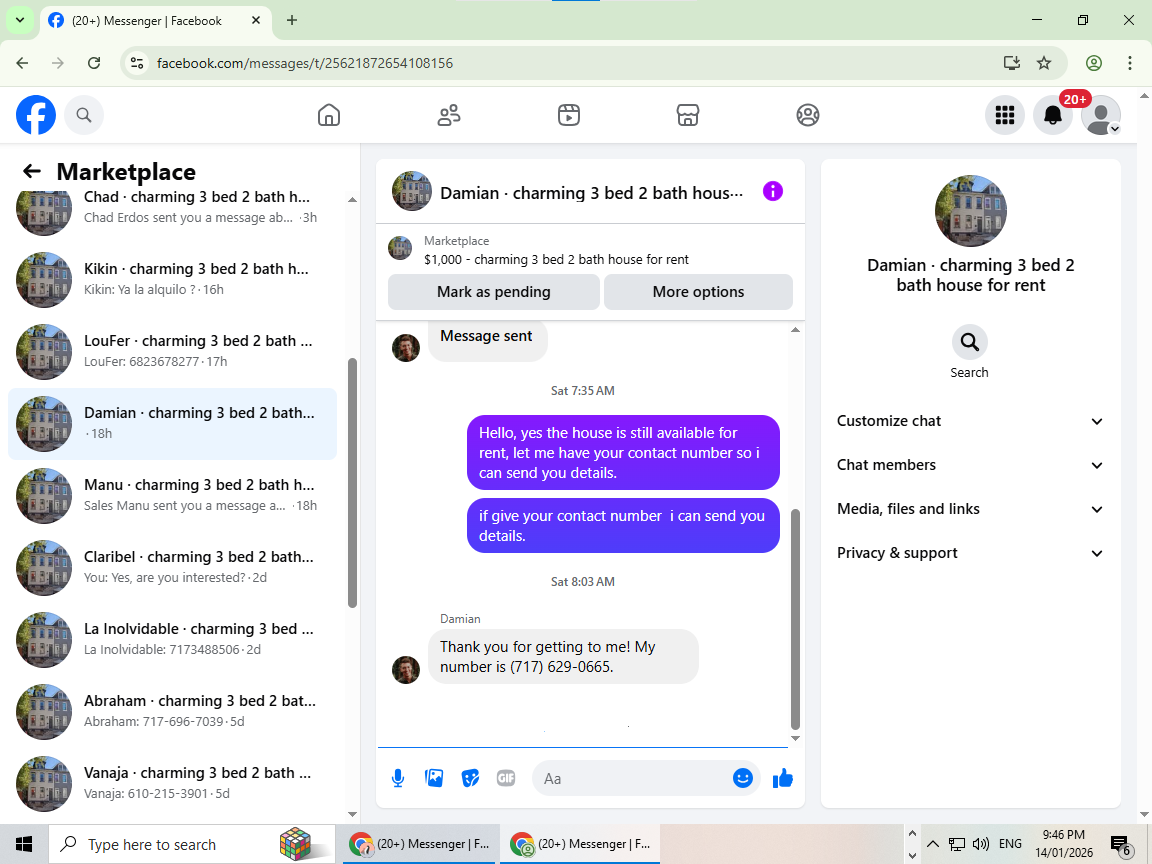The image size is (1152, 864).
Task: Open the Friends icon in top navigation
Action: pyautogui.click(x=449, y=115)
